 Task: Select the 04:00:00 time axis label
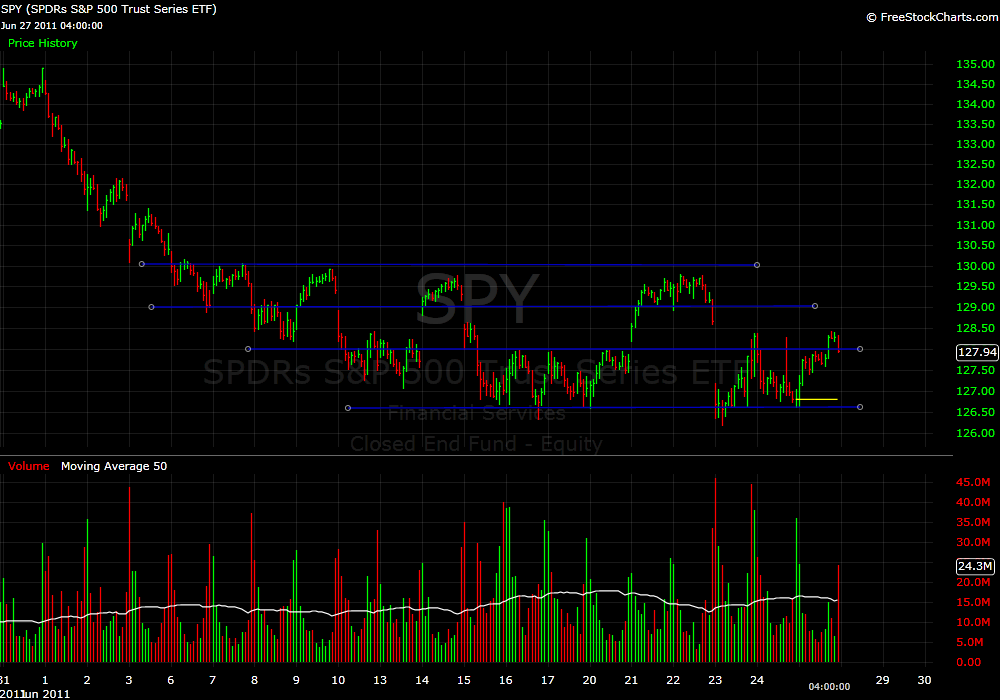829,687
